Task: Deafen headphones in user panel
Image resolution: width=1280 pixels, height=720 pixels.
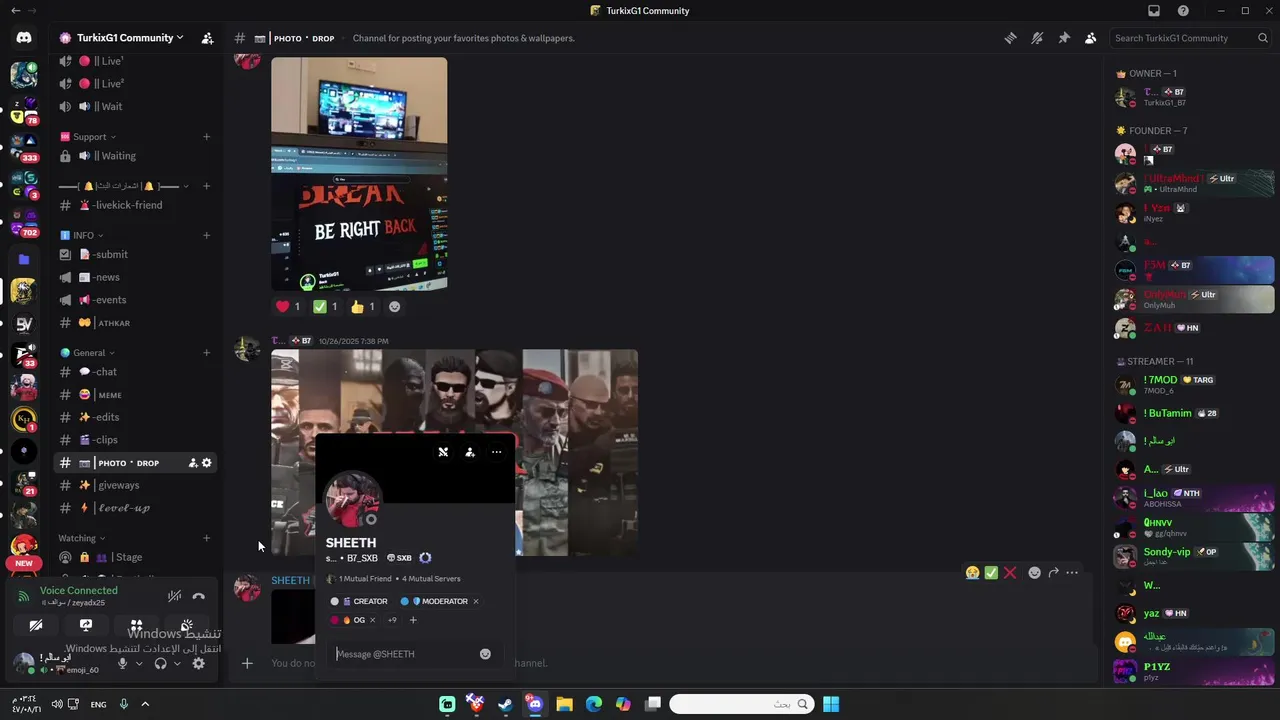Action: point(160,663)
